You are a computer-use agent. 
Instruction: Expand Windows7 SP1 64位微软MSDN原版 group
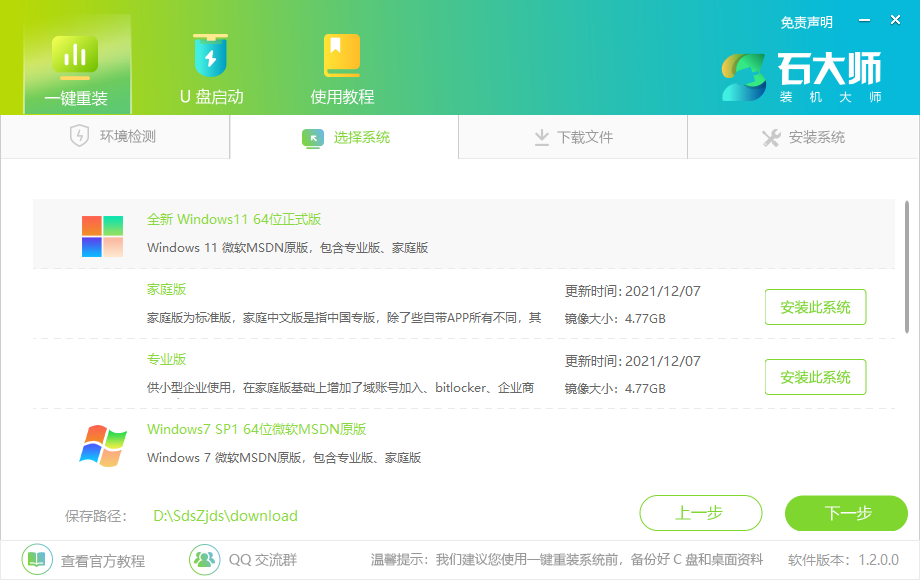[x=464, y=444]
